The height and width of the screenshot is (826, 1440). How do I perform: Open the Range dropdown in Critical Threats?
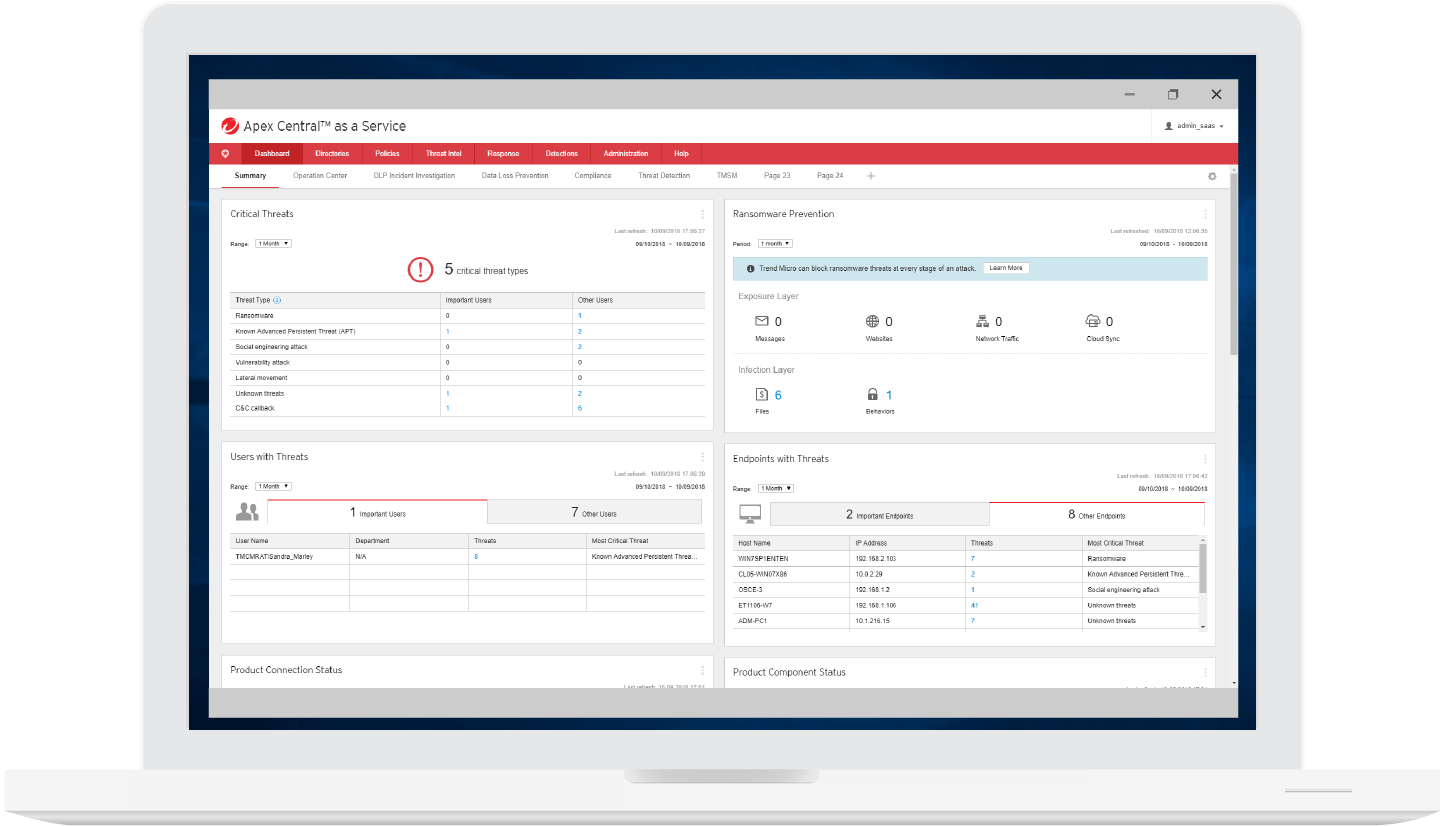pyautogui.click(x=272, y=243)
